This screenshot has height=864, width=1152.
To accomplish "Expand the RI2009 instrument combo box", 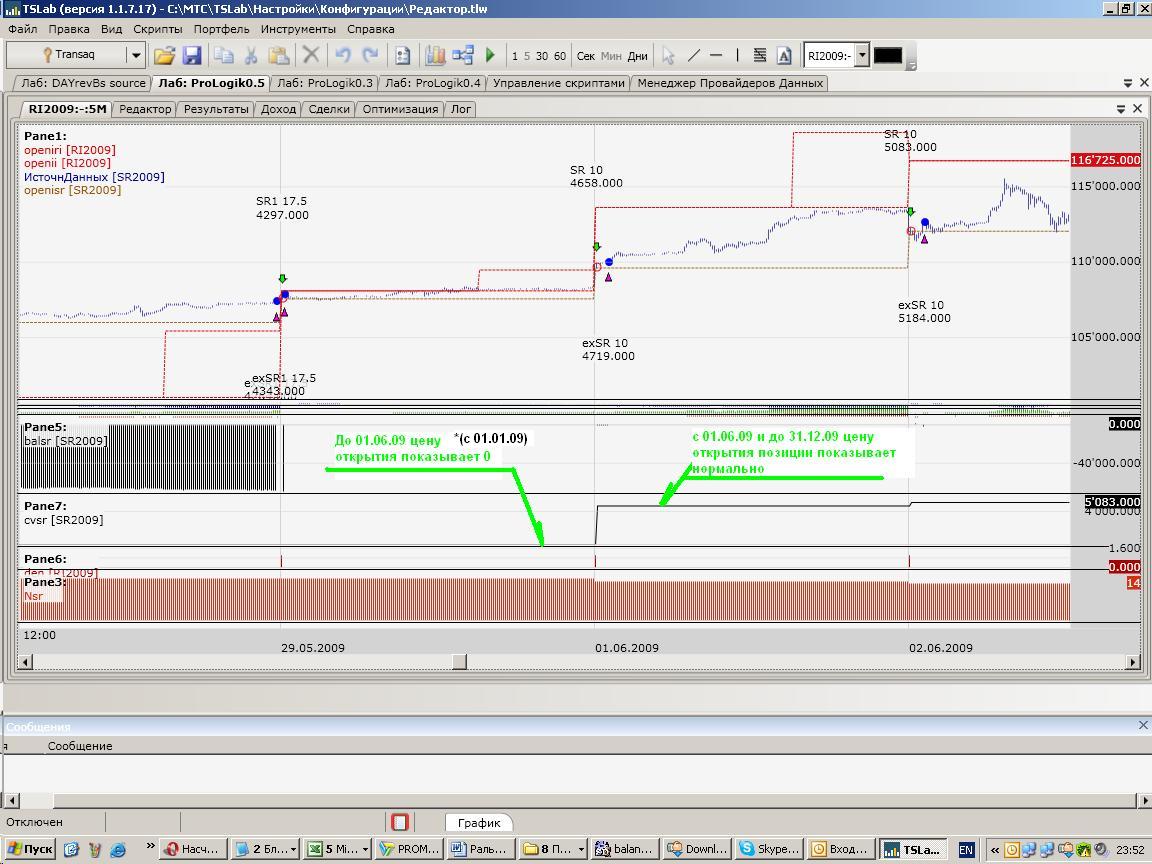I will [862, 56].
